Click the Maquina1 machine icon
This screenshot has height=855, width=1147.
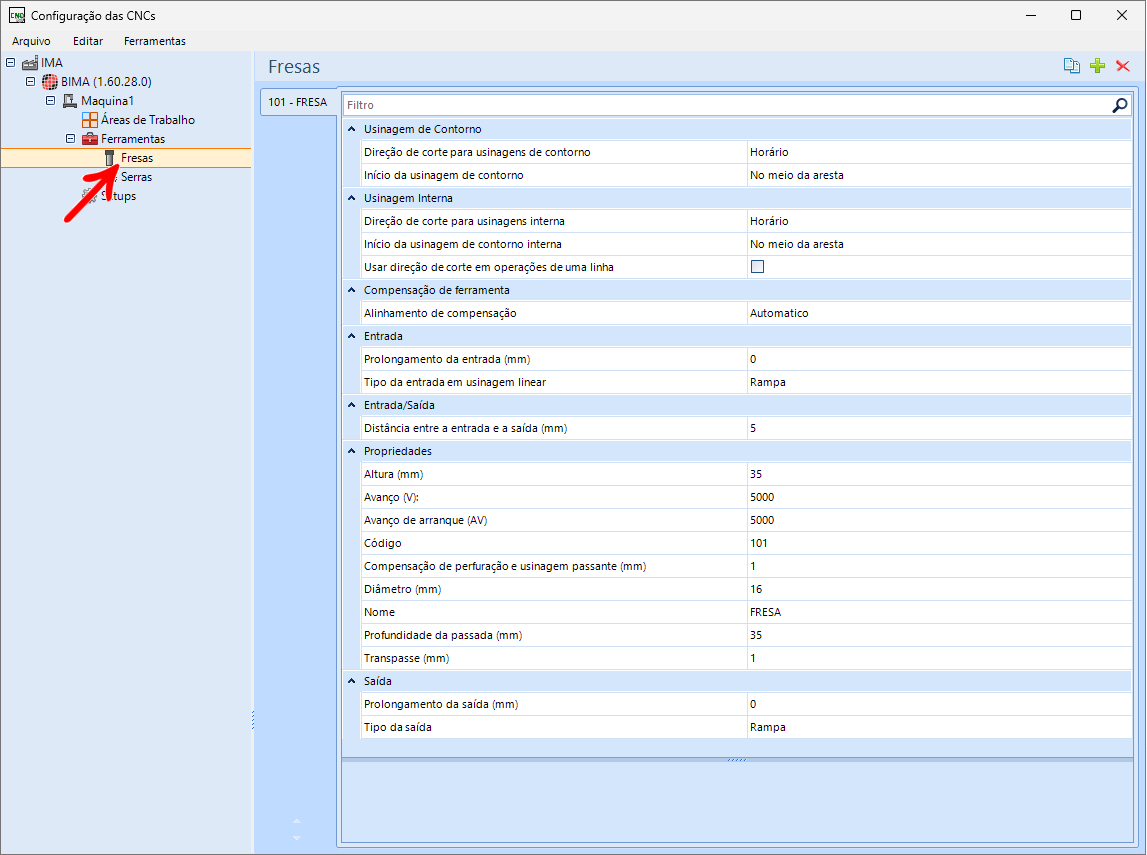[x=69, y=101]
